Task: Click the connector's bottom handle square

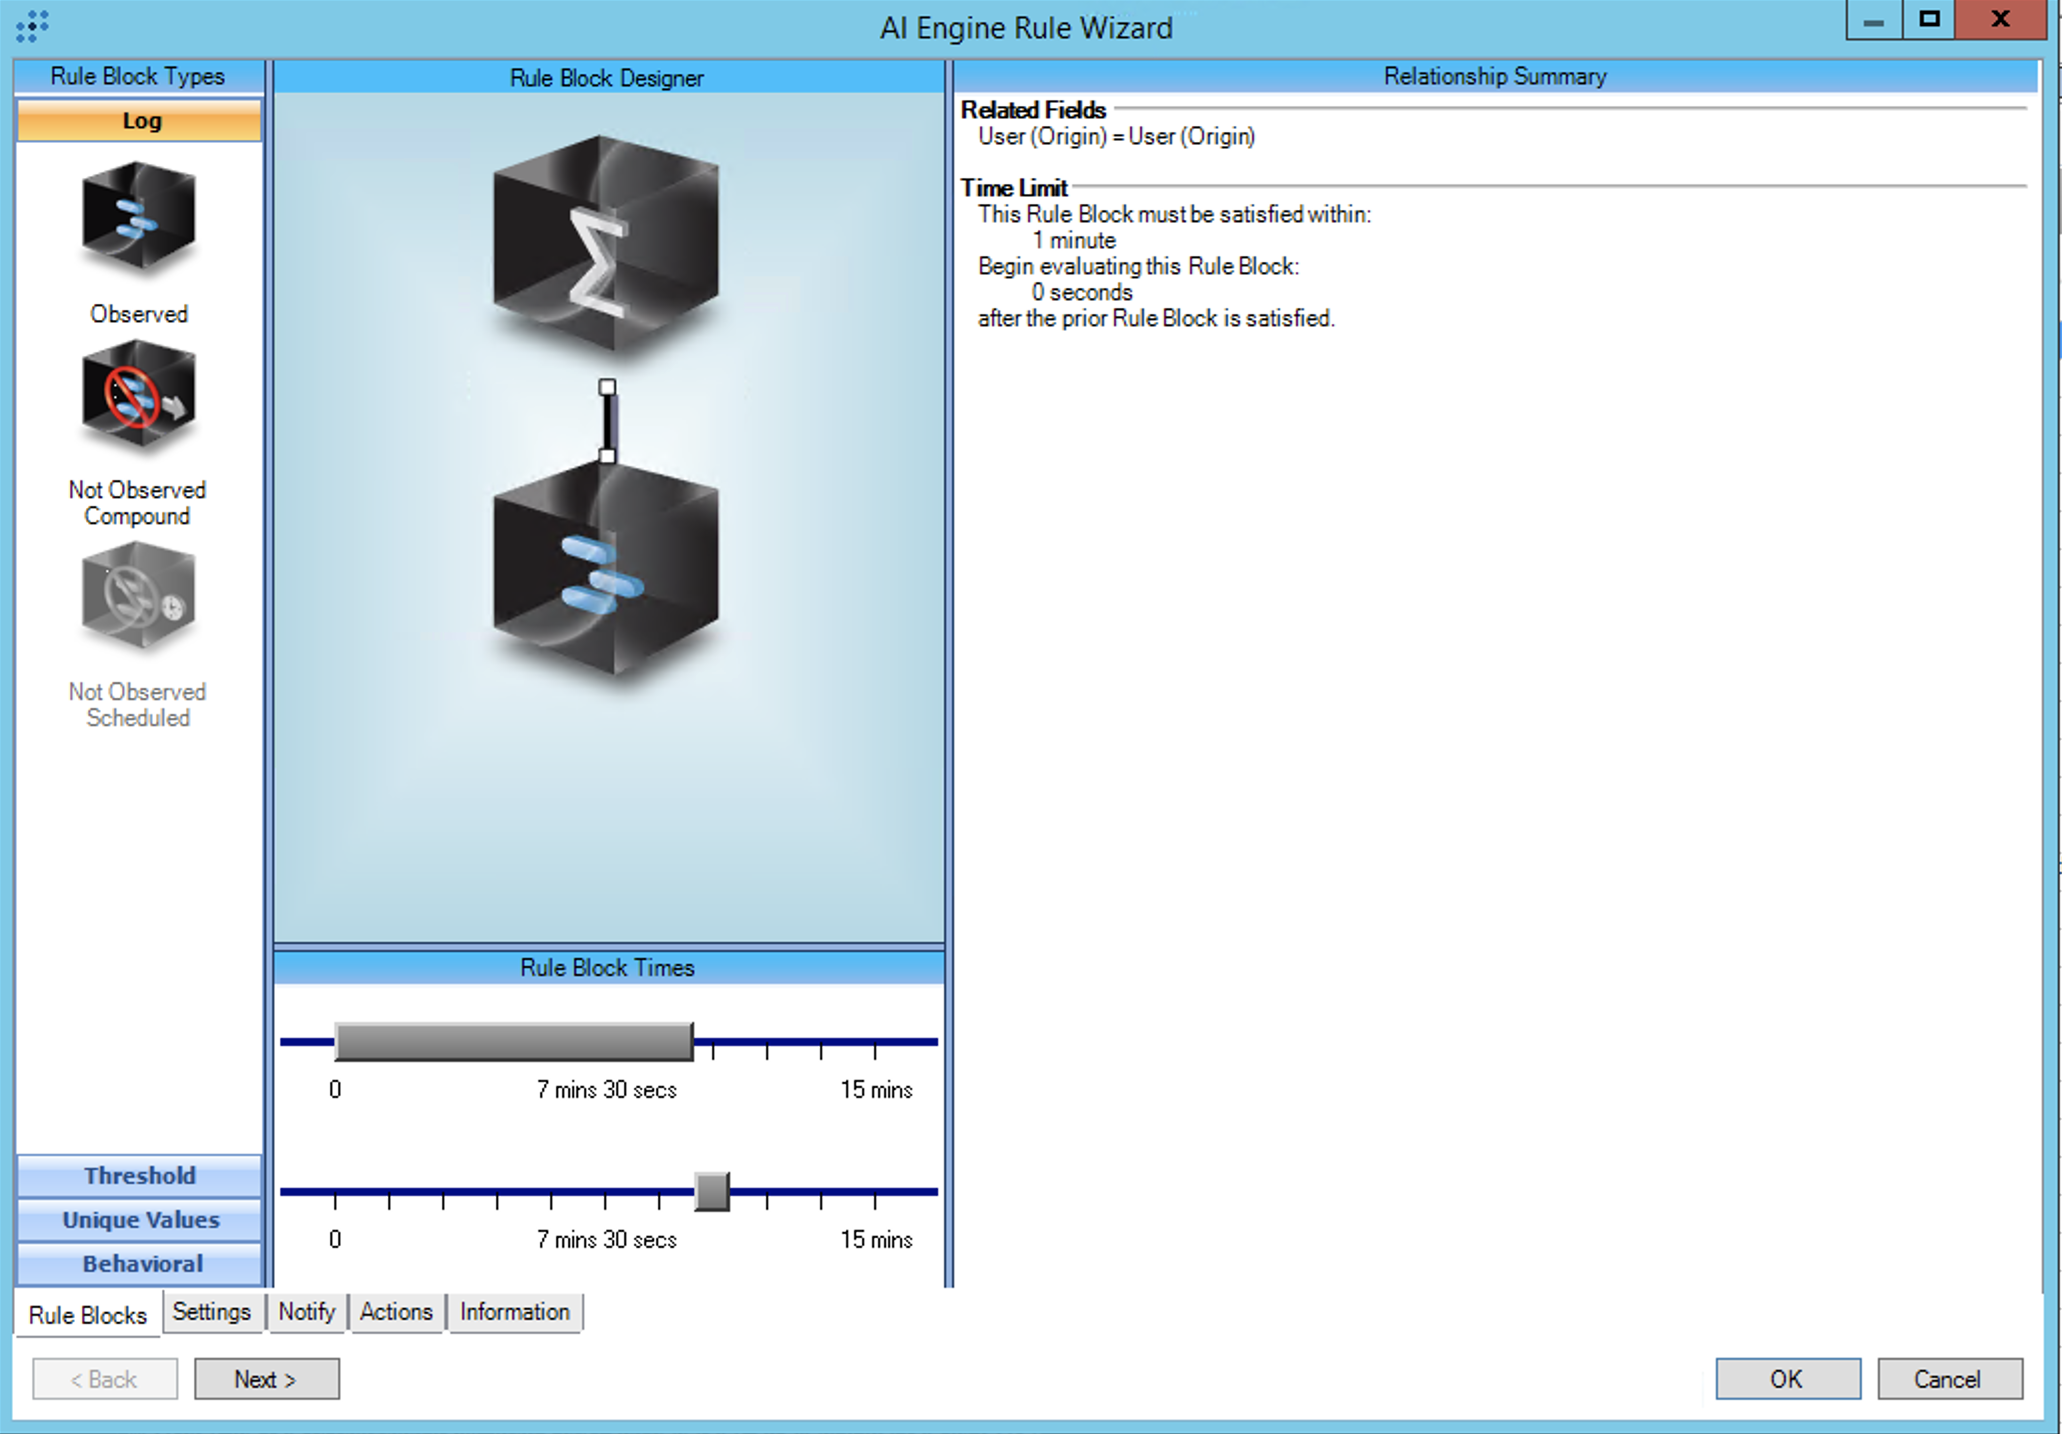Action: click(607, 456)
